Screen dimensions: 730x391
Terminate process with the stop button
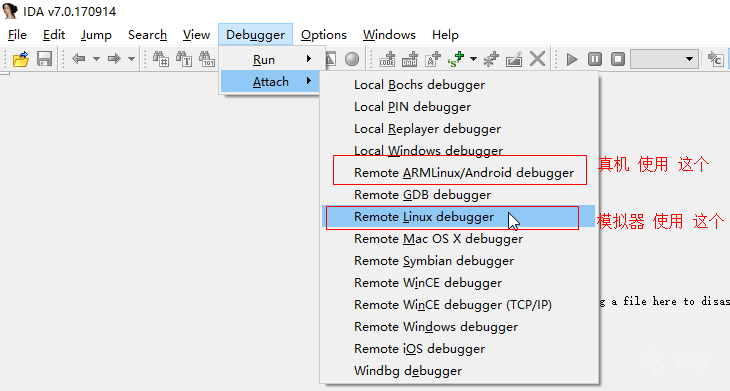[618, 59]
